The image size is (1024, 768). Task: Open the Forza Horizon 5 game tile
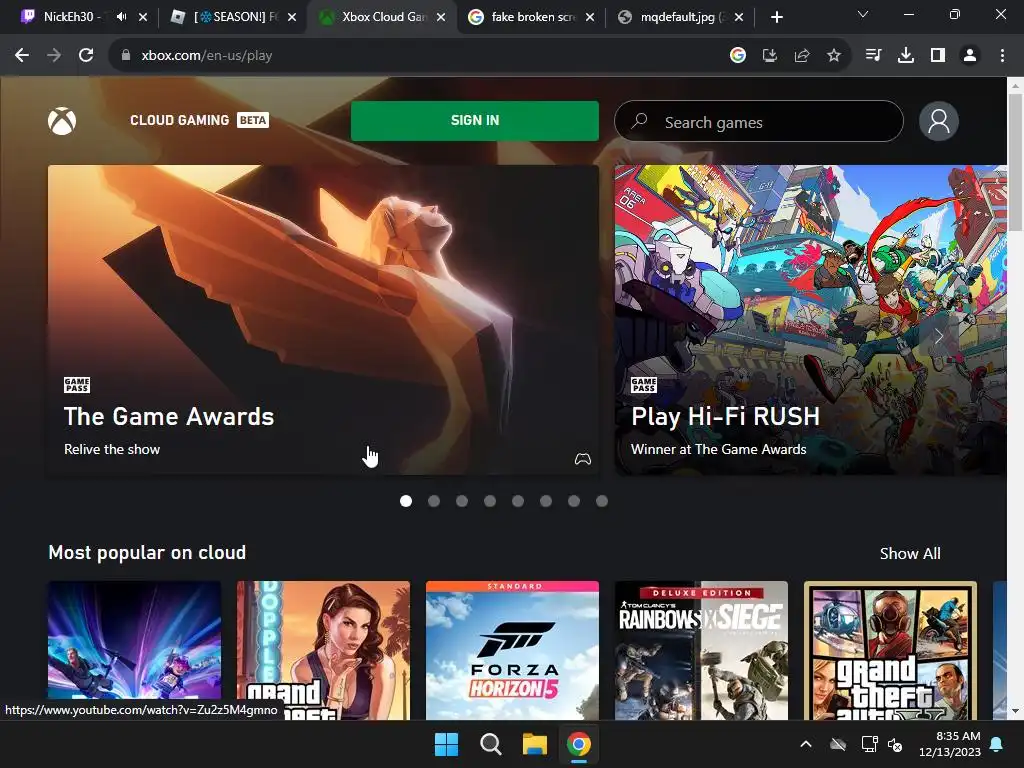(x=512, y=650)
